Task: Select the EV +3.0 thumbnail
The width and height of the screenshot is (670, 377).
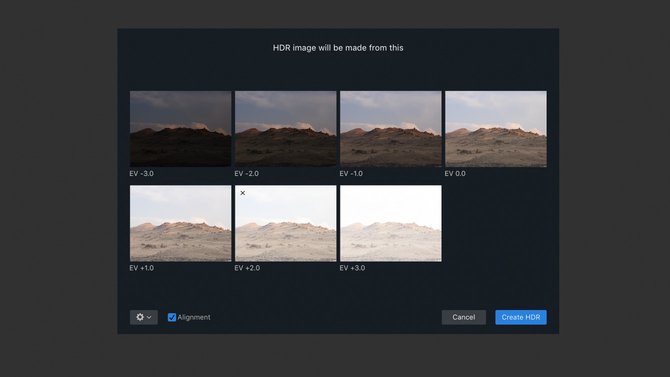Action: [391, 223]
